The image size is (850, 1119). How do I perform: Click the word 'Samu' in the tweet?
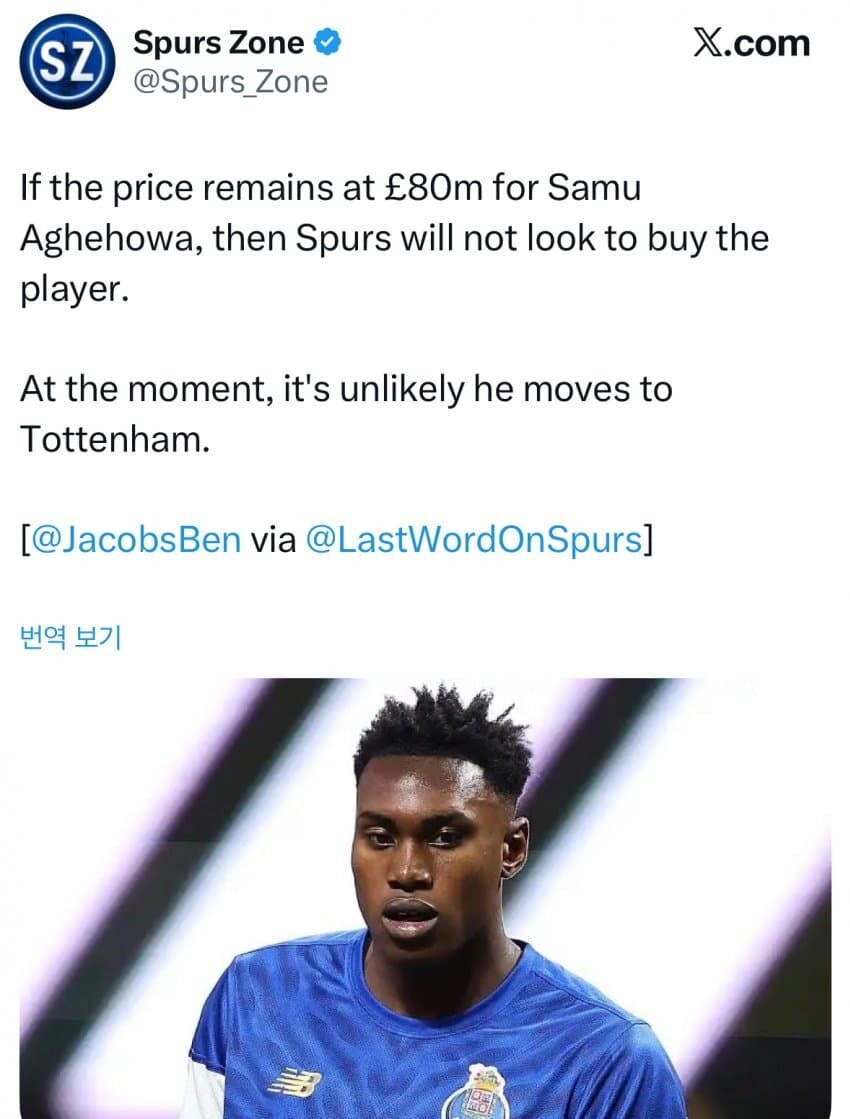[595, 188]
